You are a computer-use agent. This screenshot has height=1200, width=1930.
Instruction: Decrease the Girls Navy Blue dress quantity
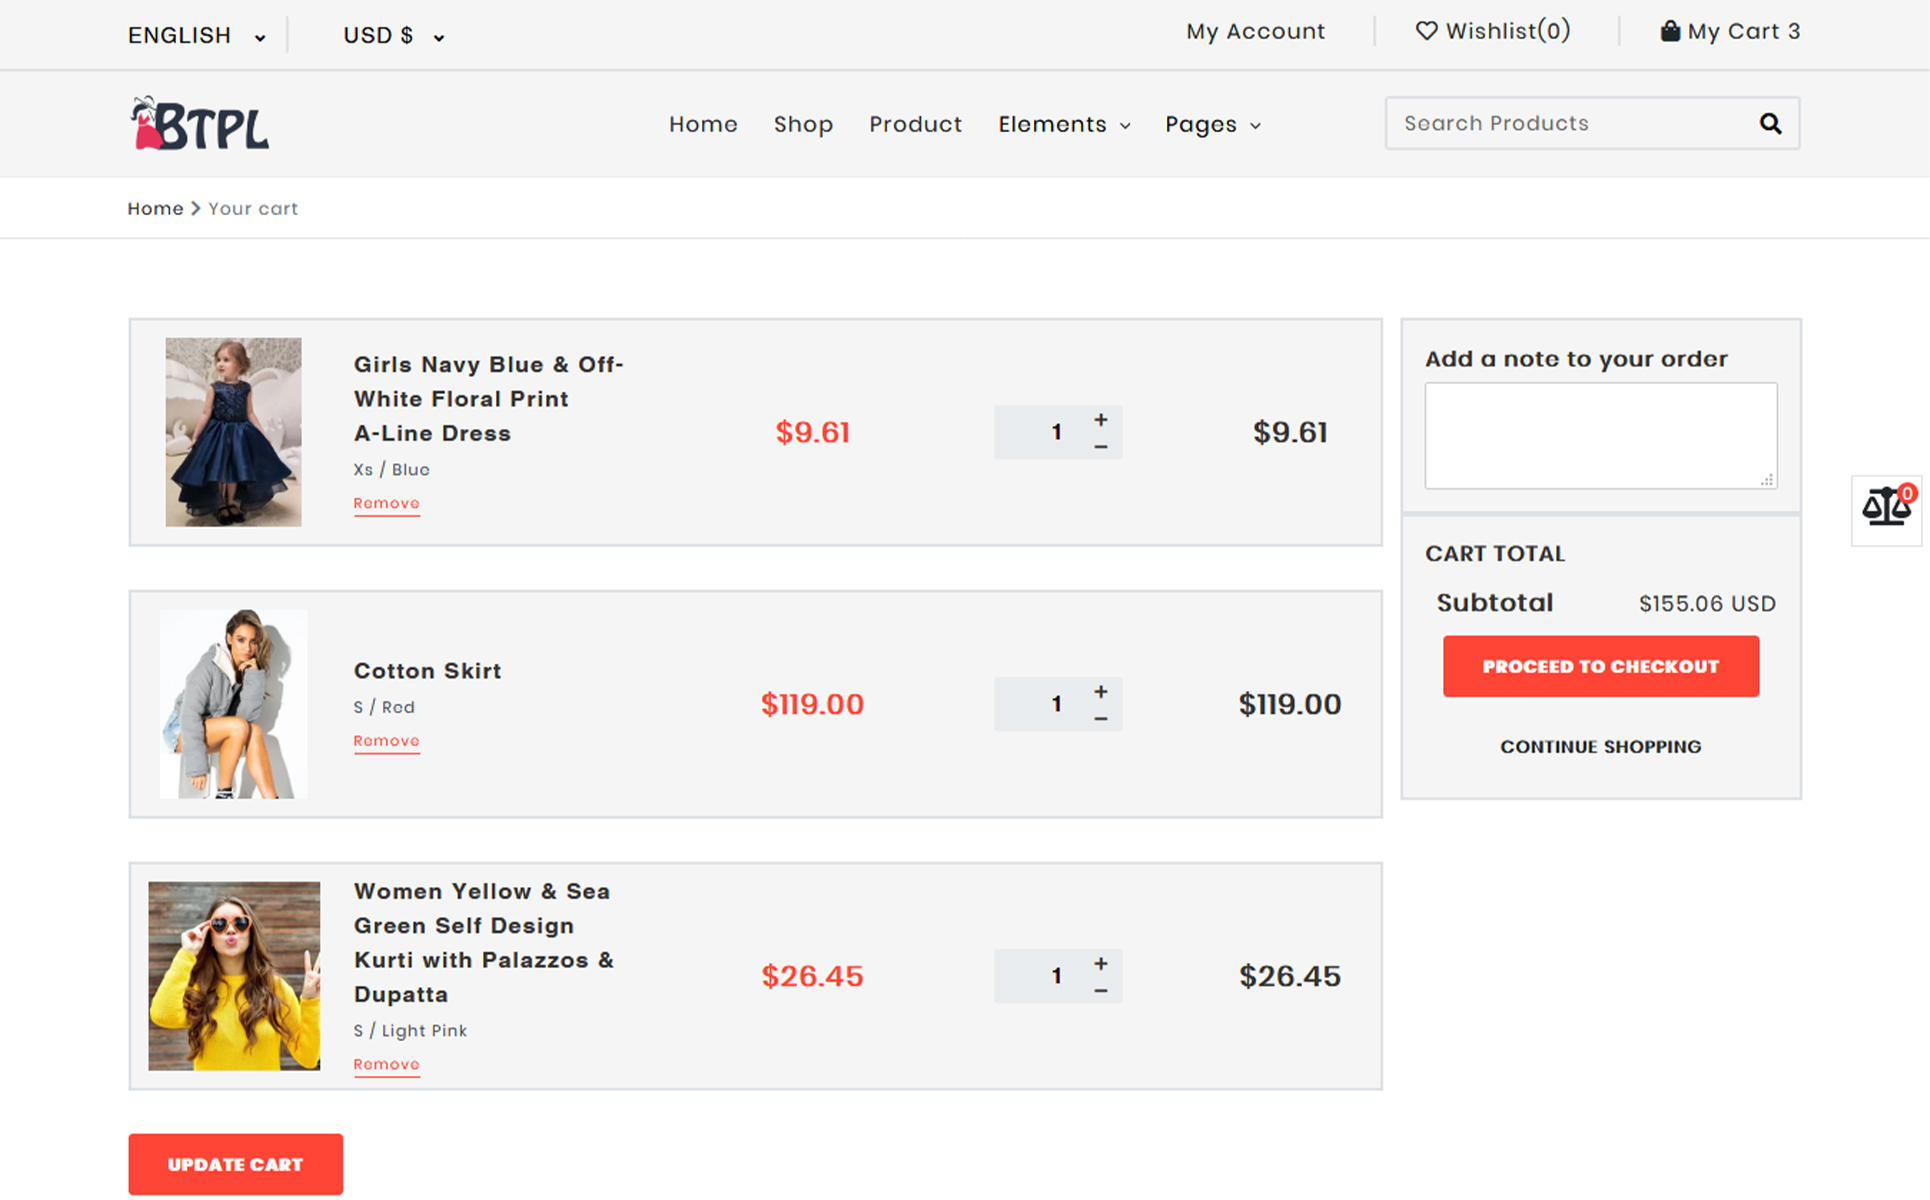coord(1101,447)
